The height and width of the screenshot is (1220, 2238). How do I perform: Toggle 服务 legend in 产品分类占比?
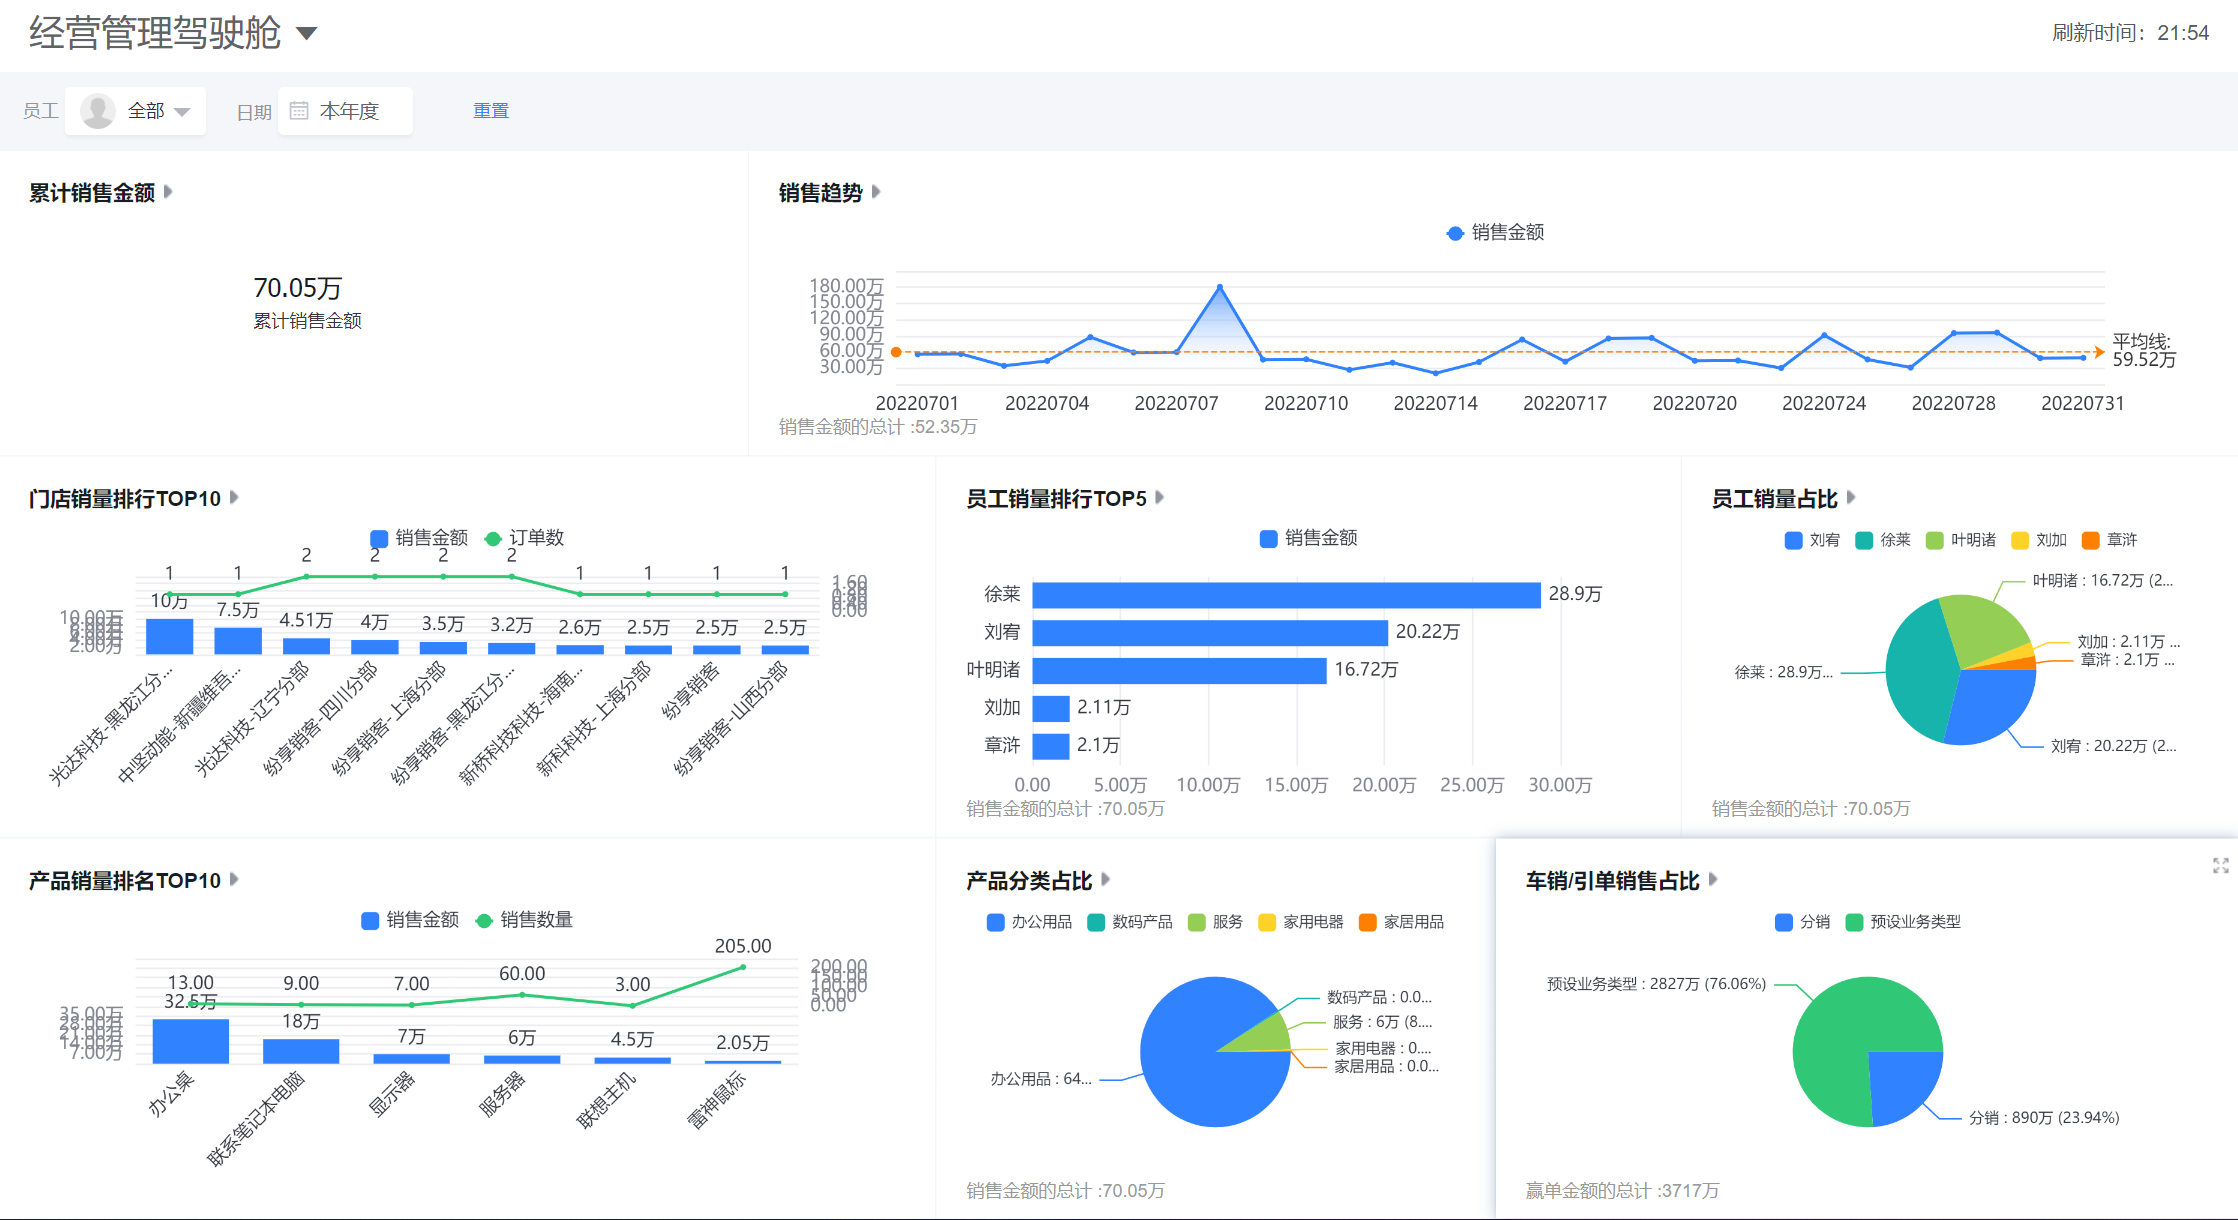1215,922
